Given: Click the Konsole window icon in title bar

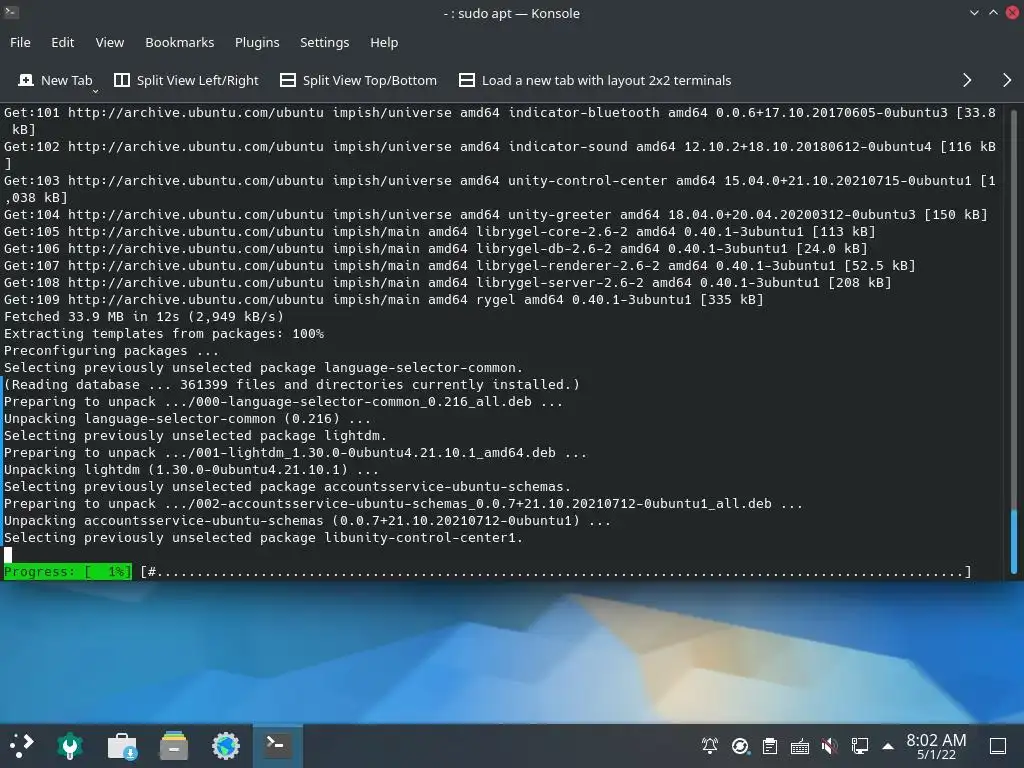Looking at the screenshot, I should coord(11,12).
